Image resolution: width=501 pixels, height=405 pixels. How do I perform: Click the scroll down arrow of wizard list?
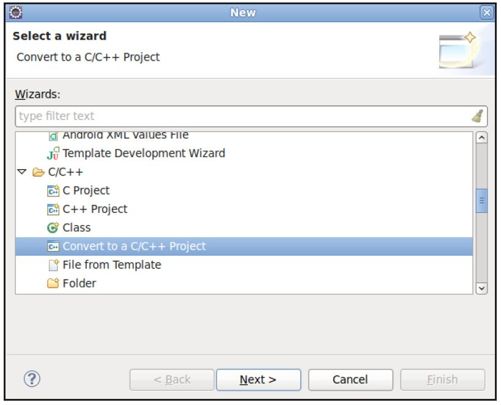tap(481, 288)
